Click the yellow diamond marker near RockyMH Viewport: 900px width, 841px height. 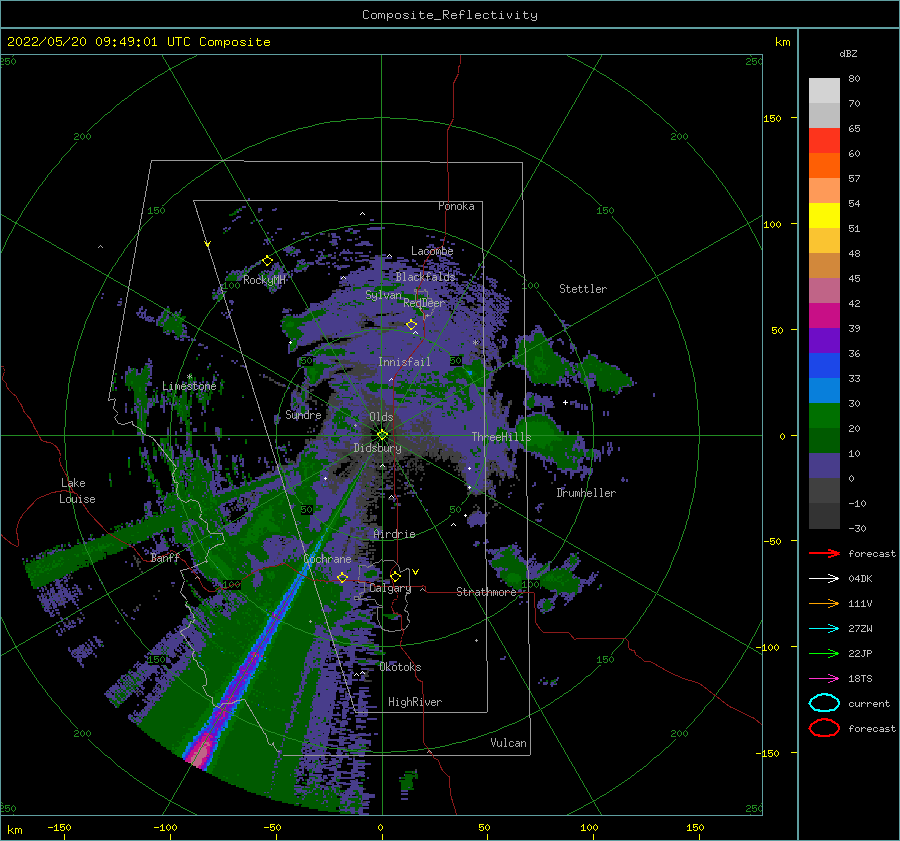pyautogui.click(x=267, y=261)
